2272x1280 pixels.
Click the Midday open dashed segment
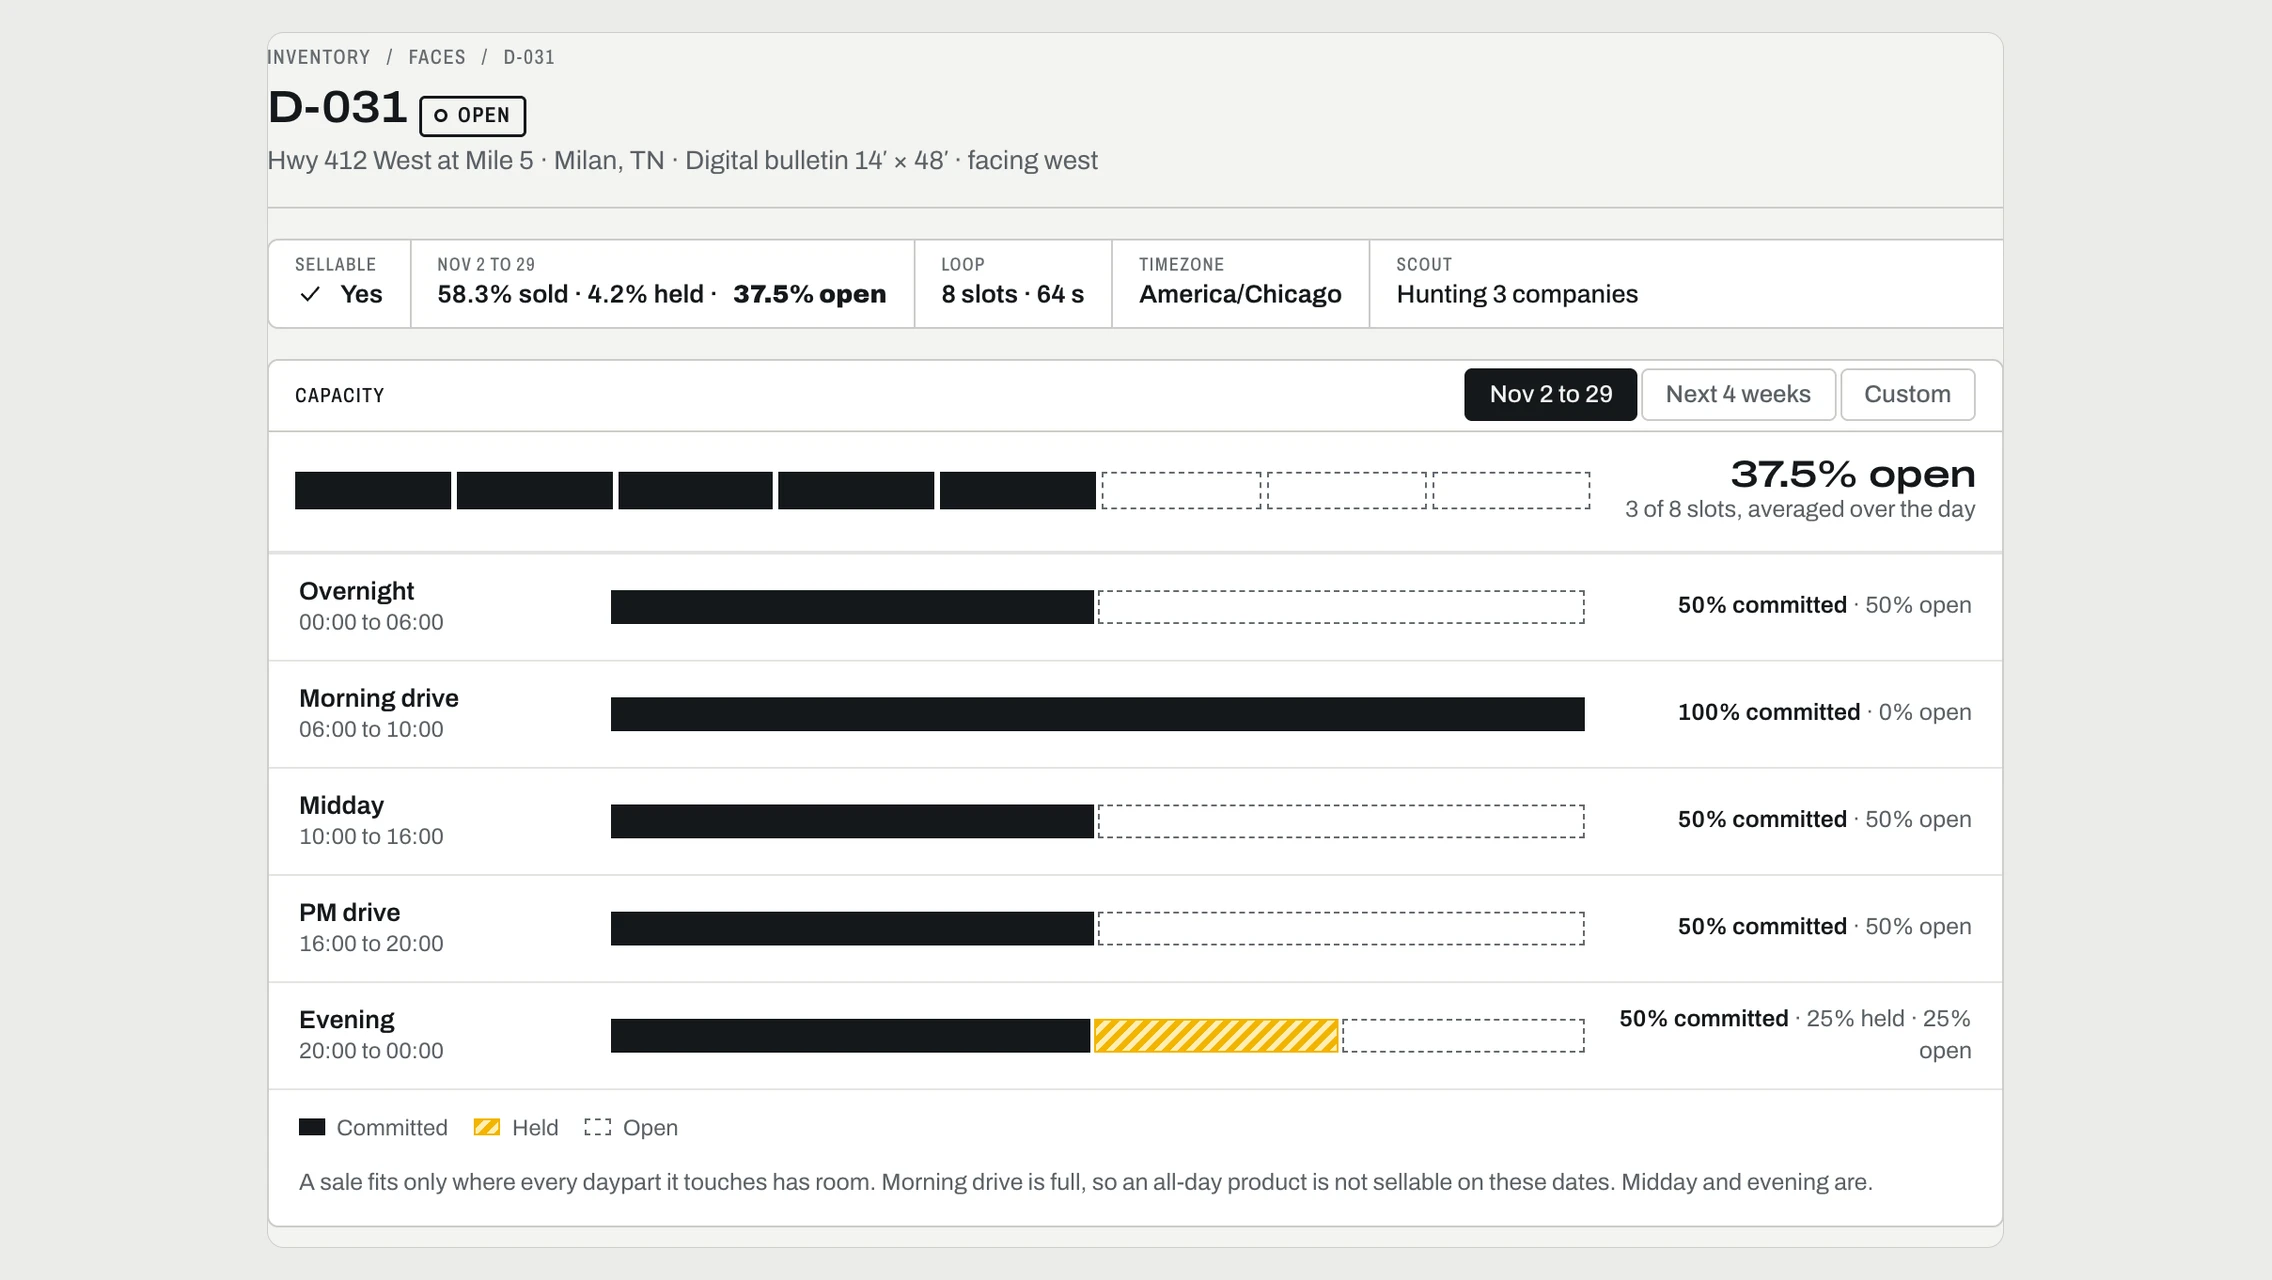tap(1341, 821)
